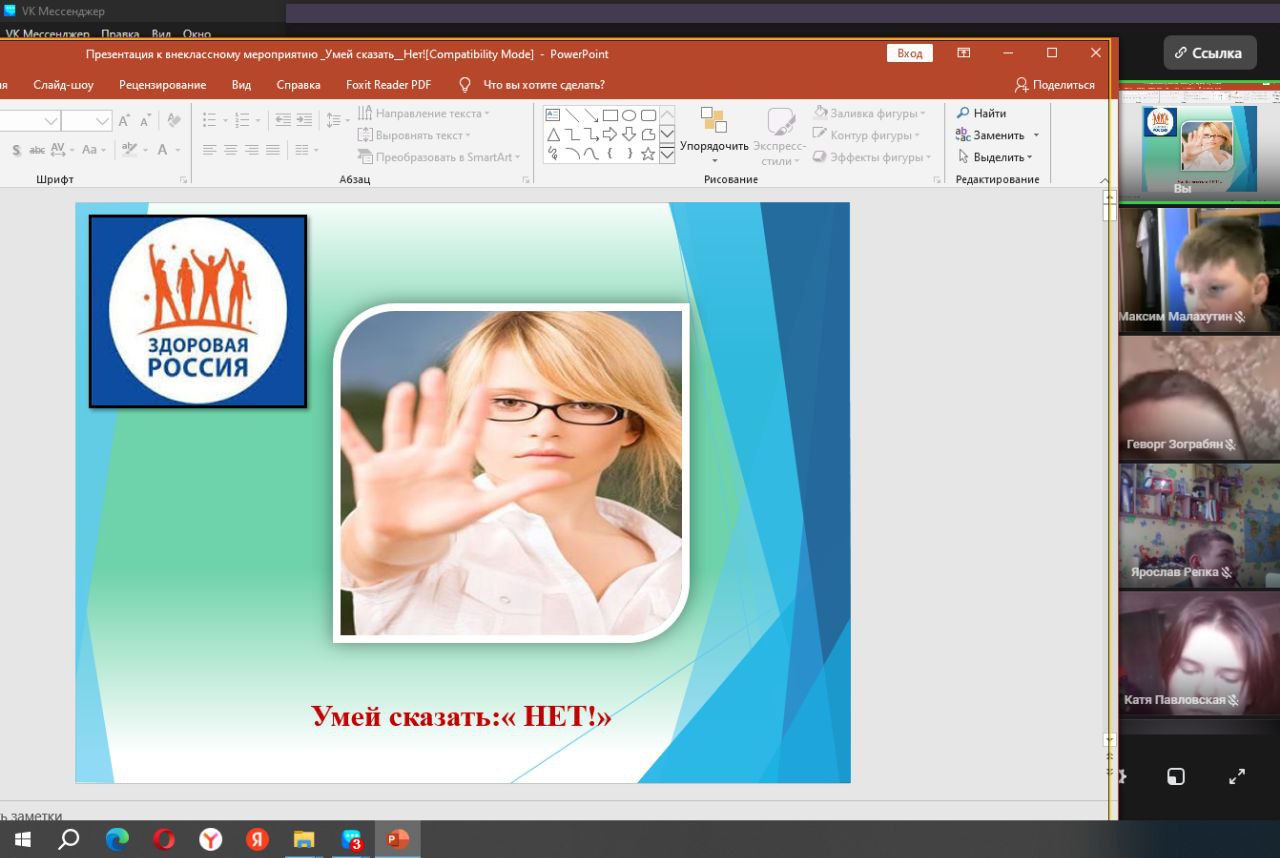Expand bullet list options arrow
Image resolution: width=1280 pixels, height=858 pixels.
pyautogui.click(x=225, y=121)
